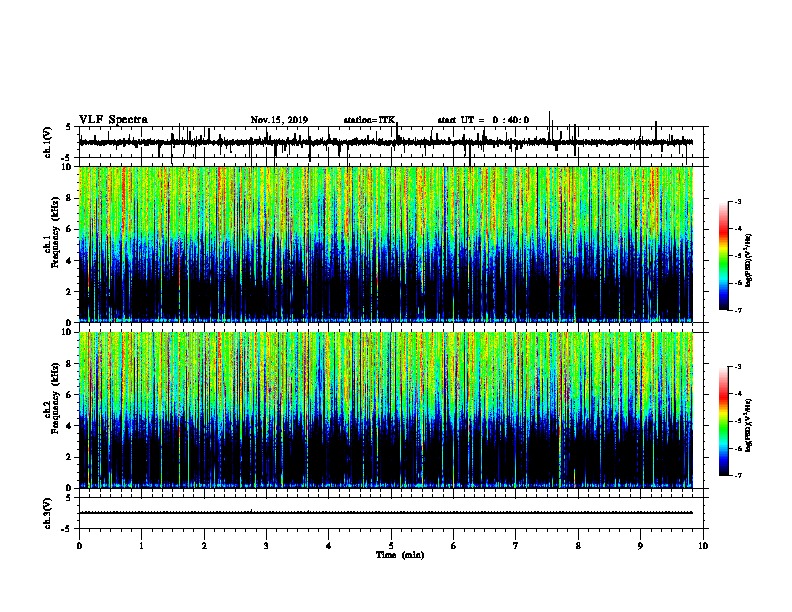This screenshot has height=612, width=792.
Task: Click the "-3" tick on ch.2 colorbar
Action: pyautogui.click(x=737, y=367)
